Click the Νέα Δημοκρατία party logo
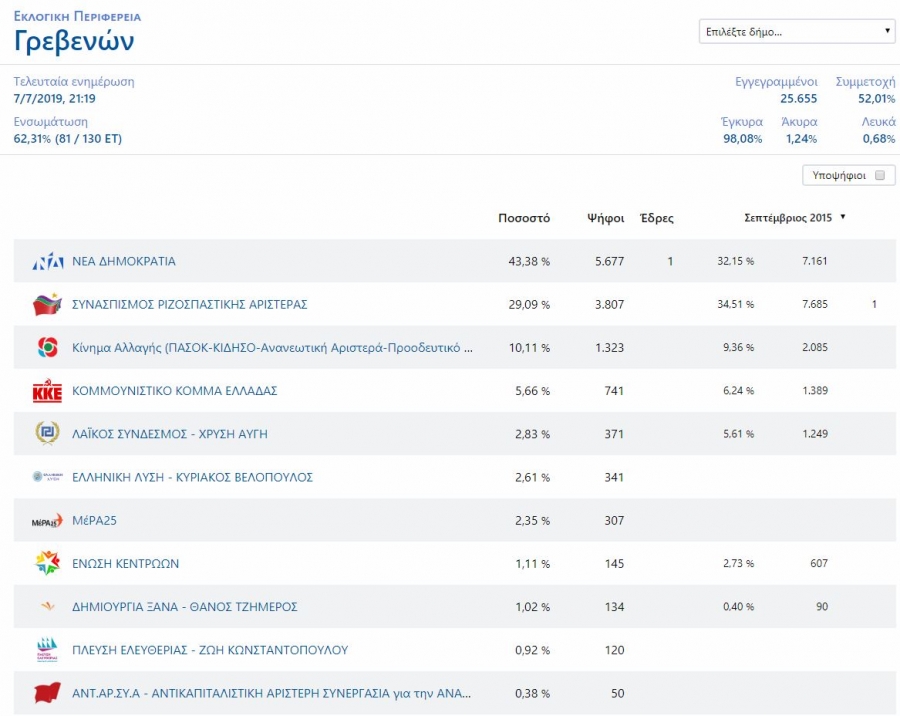 (47, 262)
